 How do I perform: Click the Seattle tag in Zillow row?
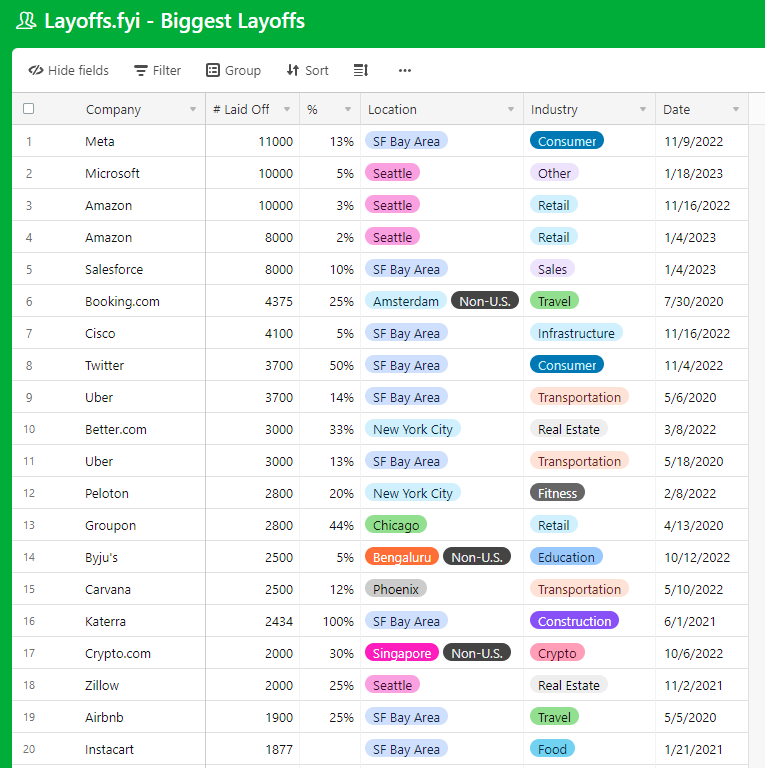click(x=392, y=685)
